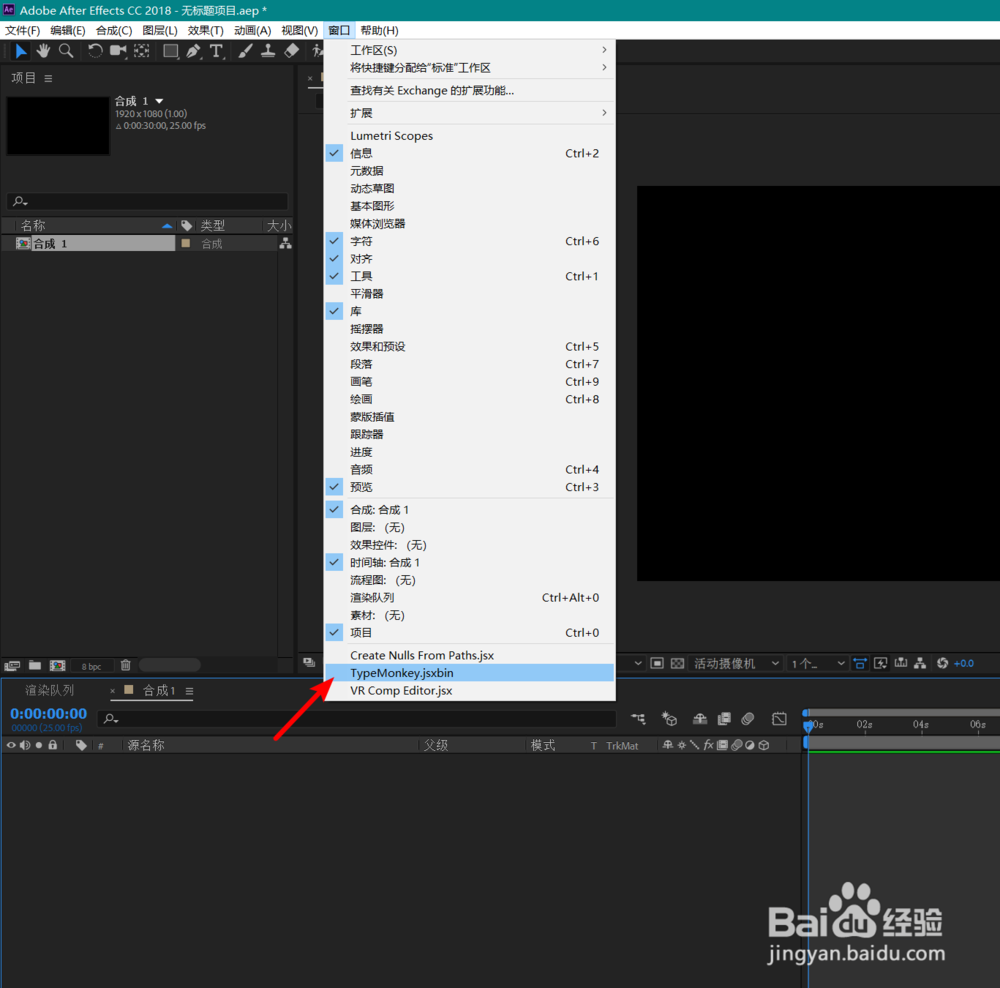The height and width of the screenshot is (988, 1000).
Task: Select the Eraser tool
Action: click(x=291, y=51)
